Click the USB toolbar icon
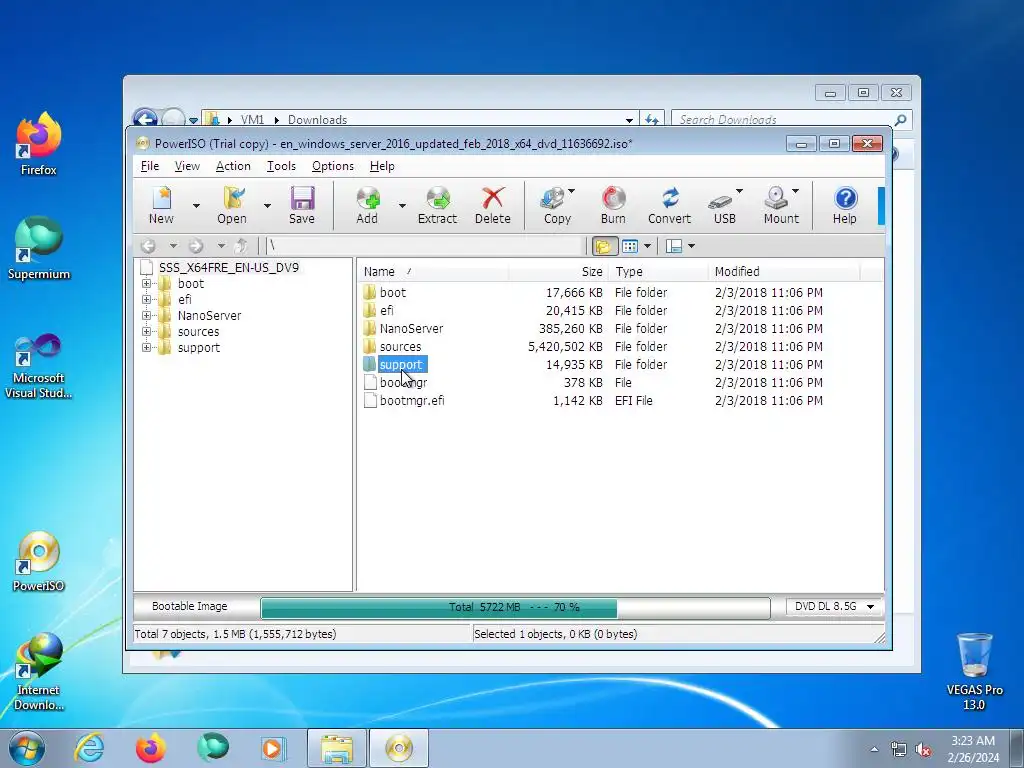The image size is (1024, 768). click(x=724, y=205)
